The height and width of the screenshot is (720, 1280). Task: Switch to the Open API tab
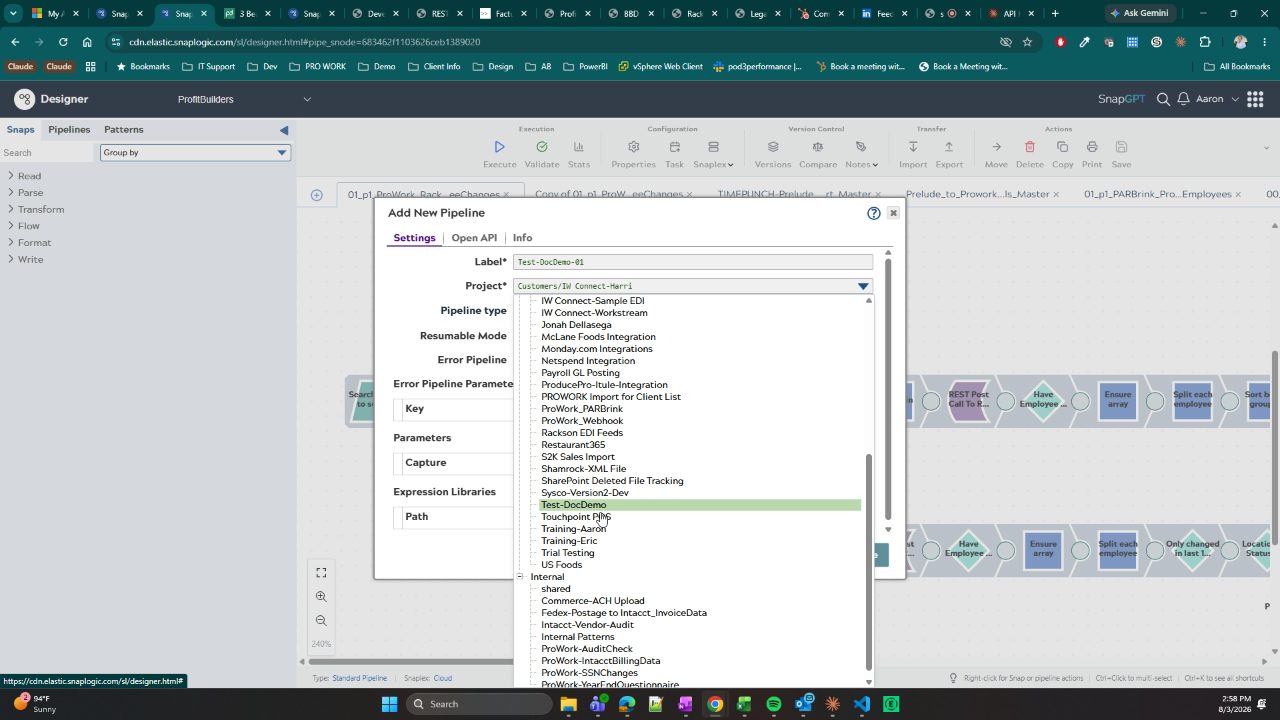point(474,238)
